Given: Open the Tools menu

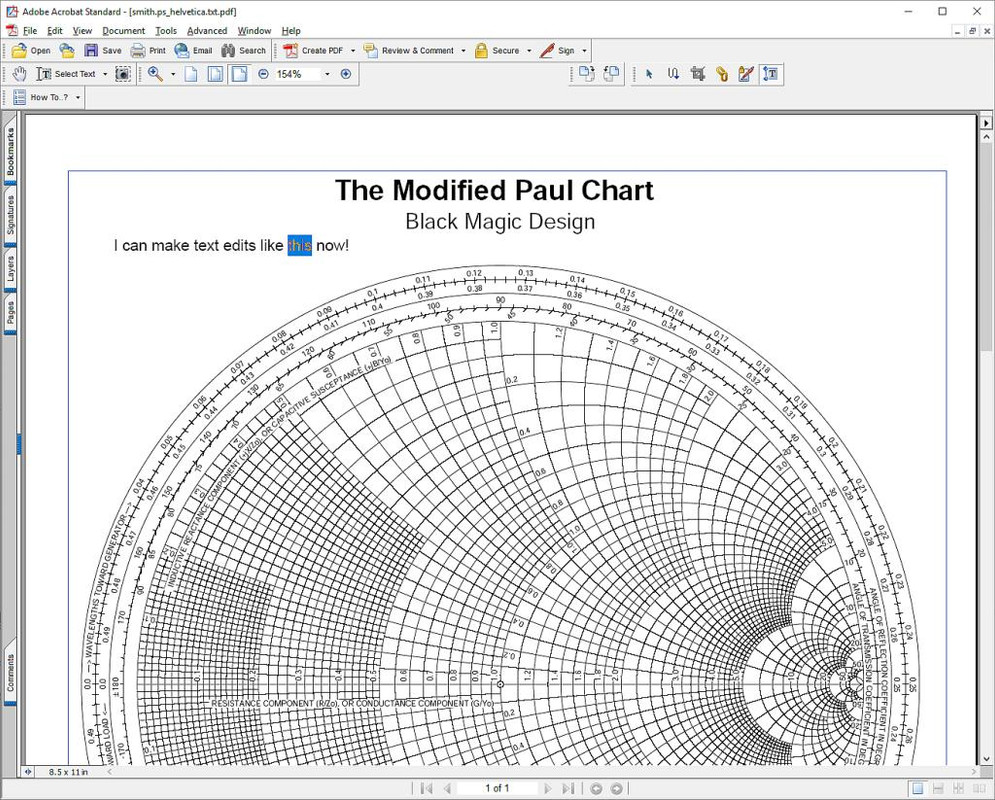Looking at the screenshot, I should [166, 30].
